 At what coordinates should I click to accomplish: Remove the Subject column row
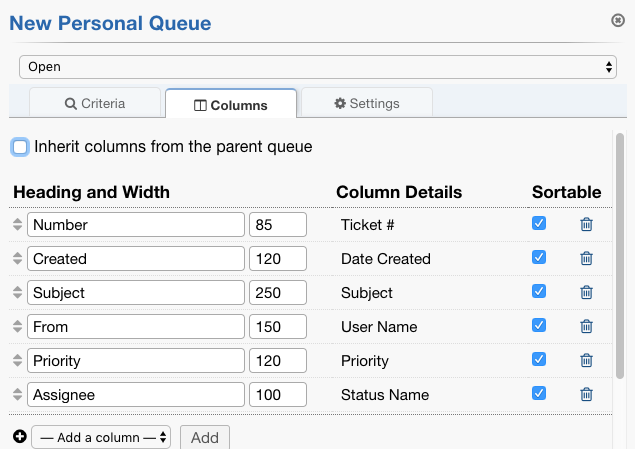coord(587,293)
